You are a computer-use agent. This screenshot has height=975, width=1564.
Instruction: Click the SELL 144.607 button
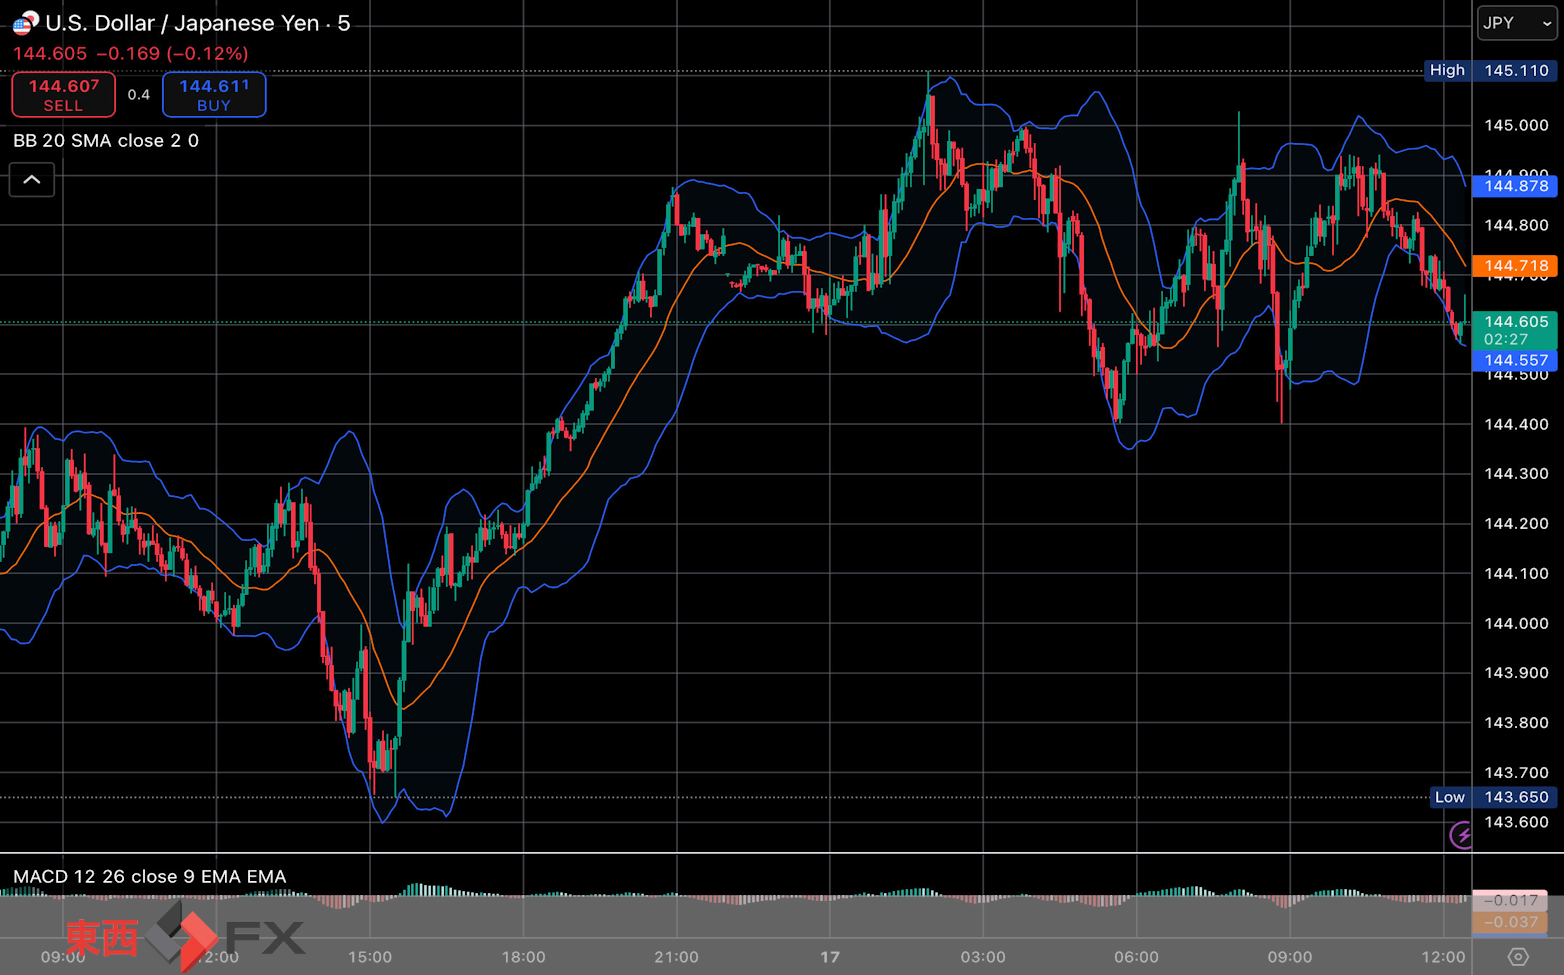pos(63,95)
